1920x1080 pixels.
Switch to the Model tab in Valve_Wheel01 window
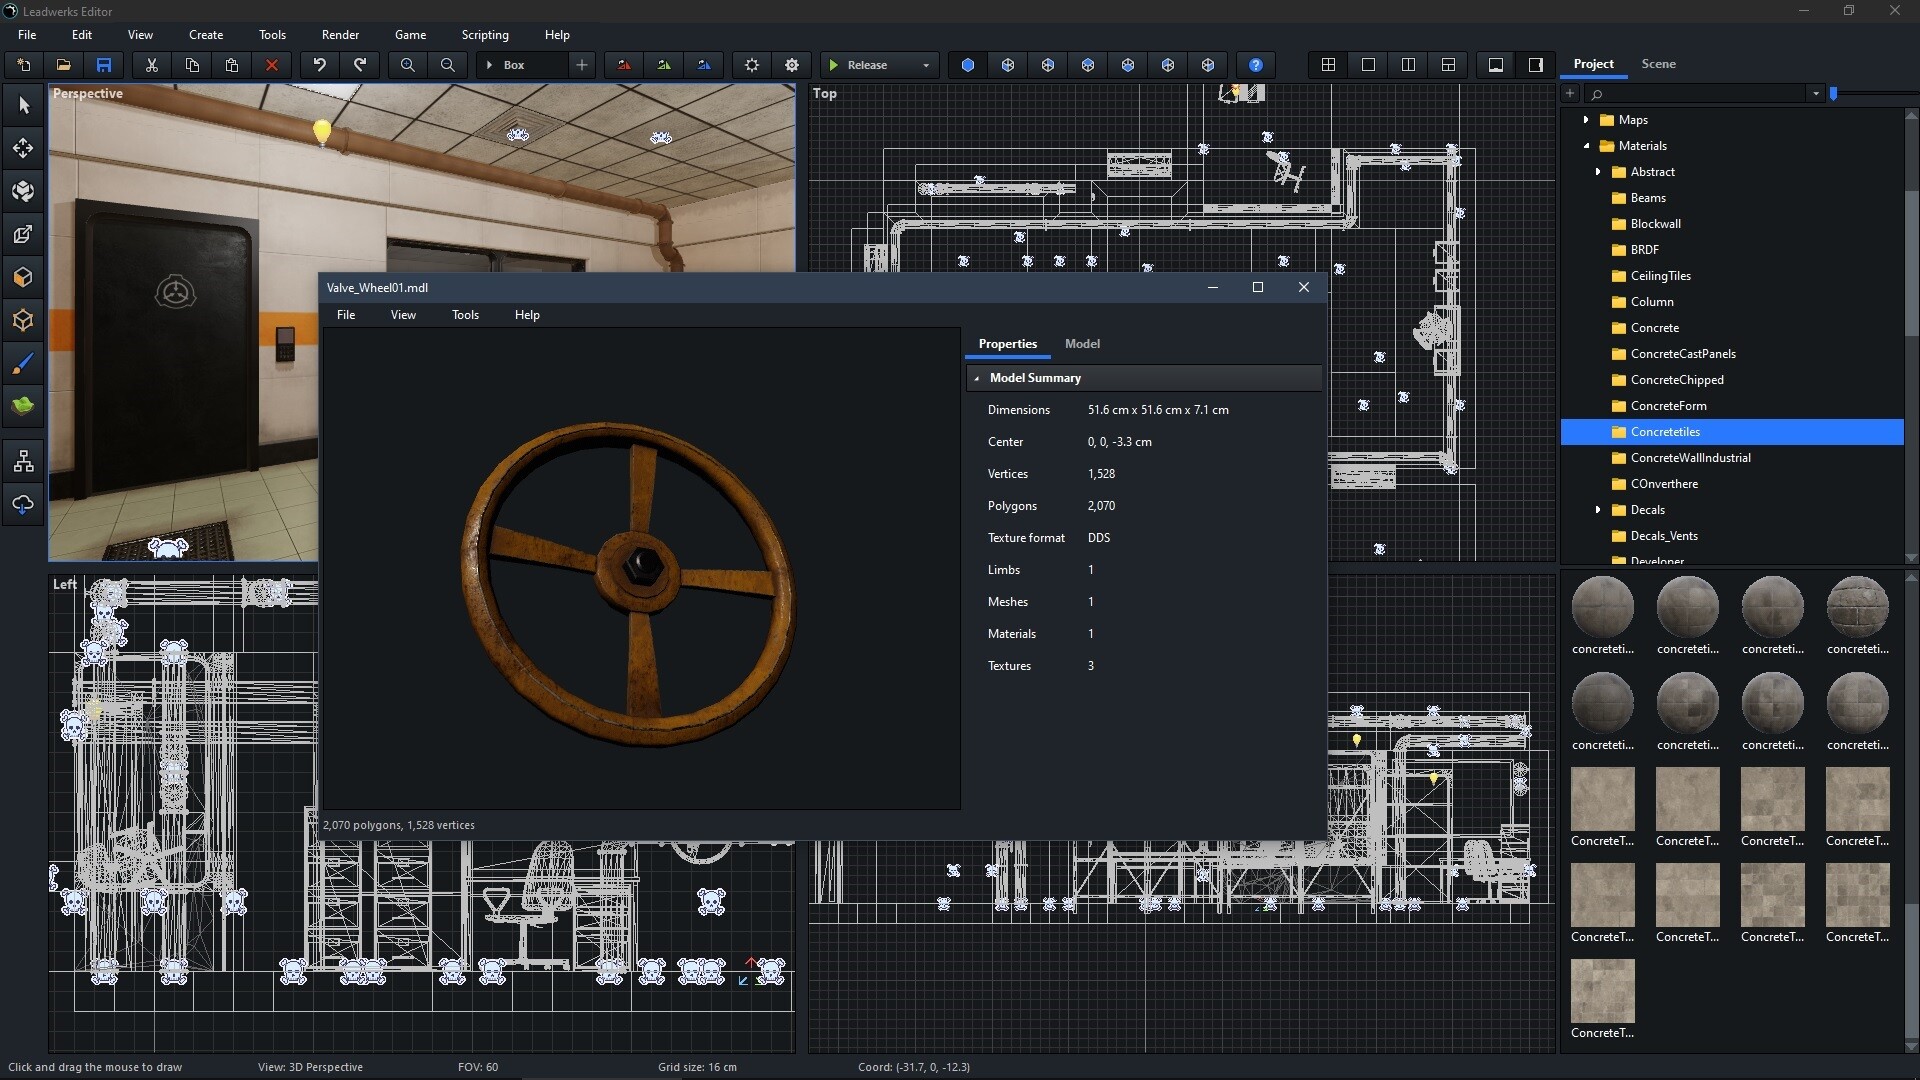tap(1082, 344)
